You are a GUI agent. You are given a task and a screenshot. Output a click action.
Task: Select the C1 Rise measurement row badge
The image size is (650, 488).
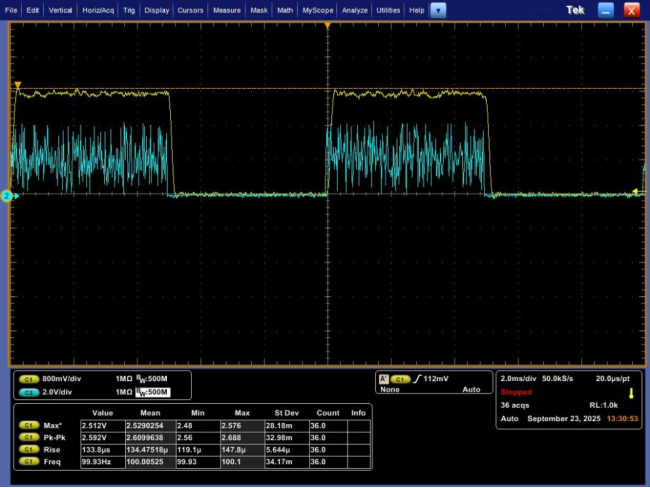[29, 450]
